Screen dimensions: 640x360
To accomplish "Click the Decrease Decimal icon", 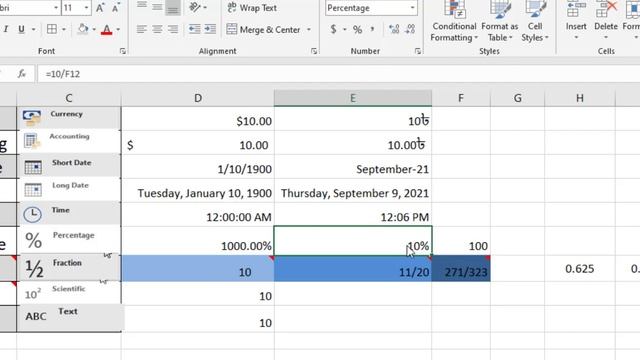I will tap(410, 29).
